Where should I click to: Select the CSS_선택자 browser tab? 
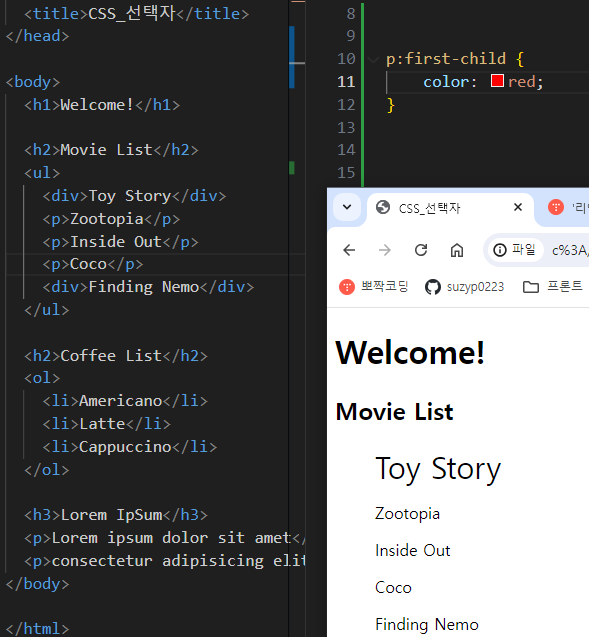pyautogui.click(x=450, y=208)
